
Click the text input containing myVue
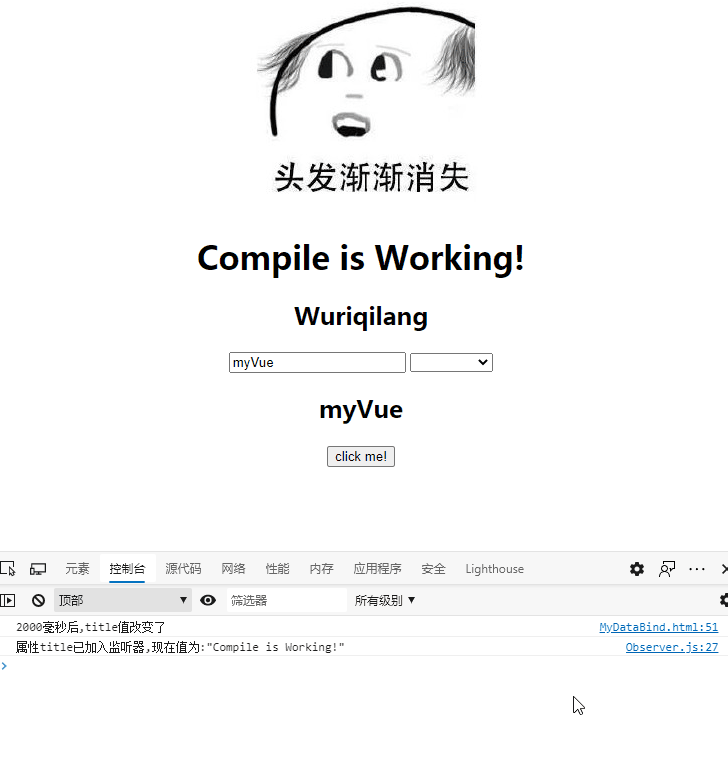317,363
